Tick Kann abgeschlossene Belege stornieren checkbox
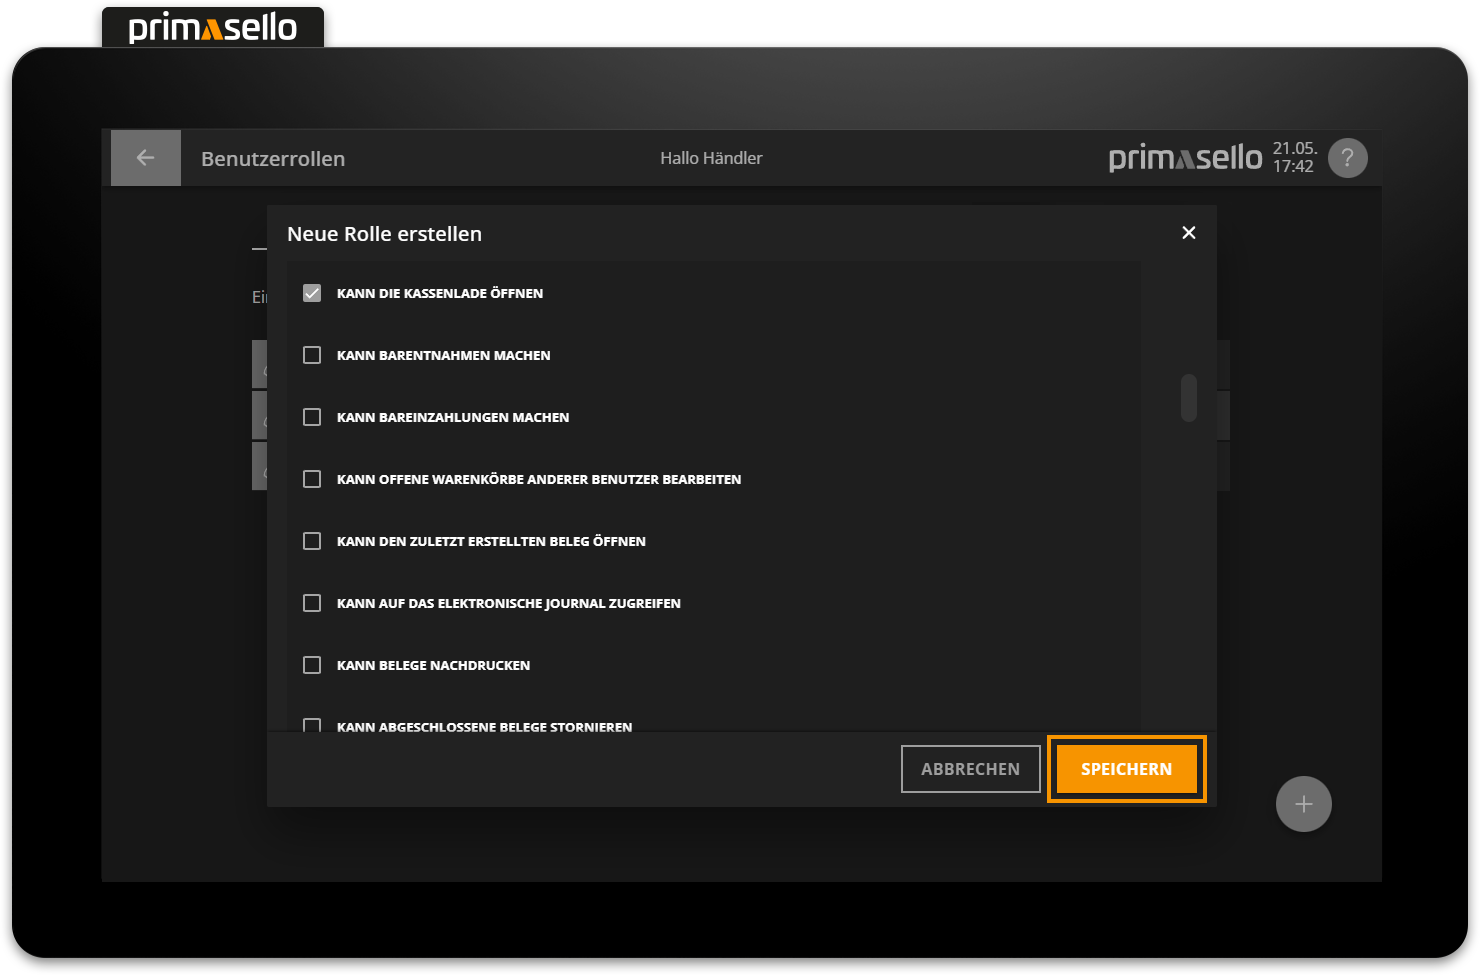 click(x=312, y=725)
